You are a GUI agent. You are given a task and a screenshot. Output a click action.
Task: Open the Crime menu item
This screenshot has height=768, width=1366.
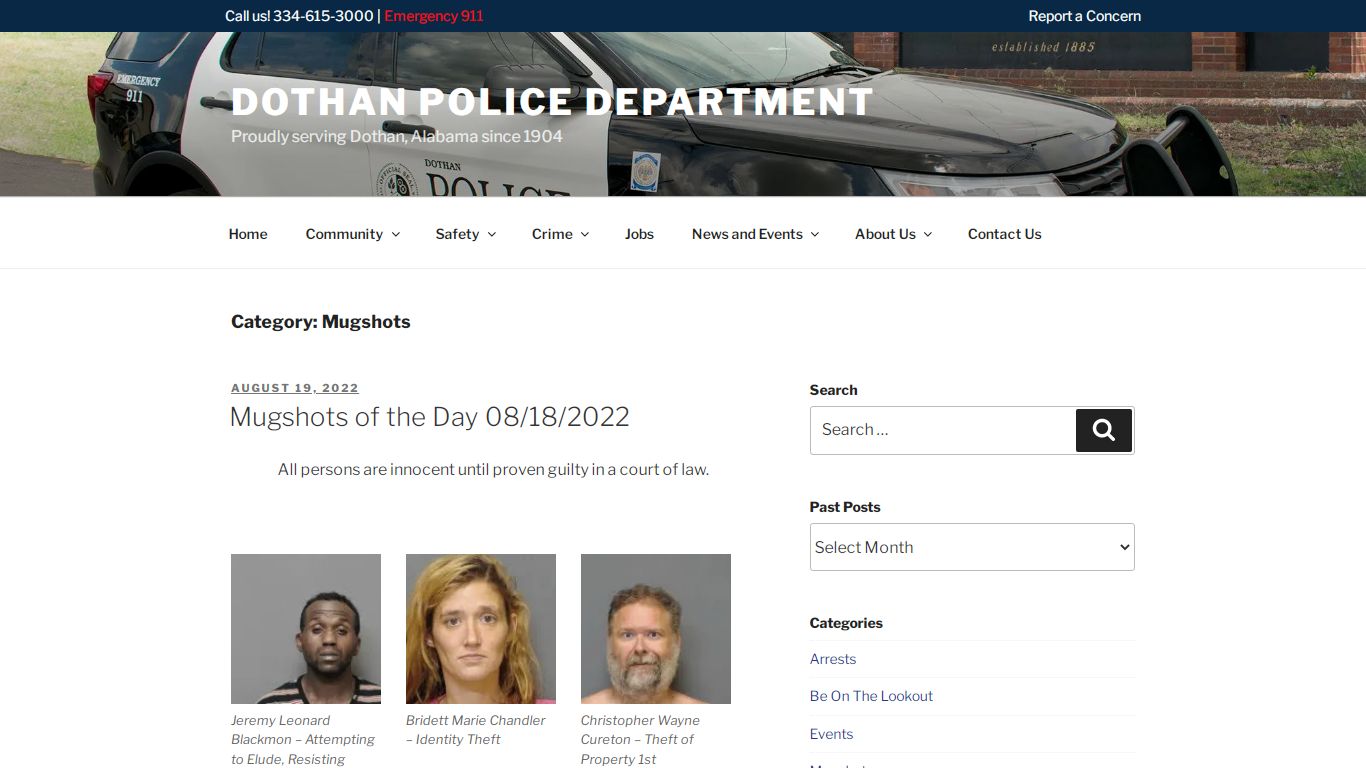[552, 234]
